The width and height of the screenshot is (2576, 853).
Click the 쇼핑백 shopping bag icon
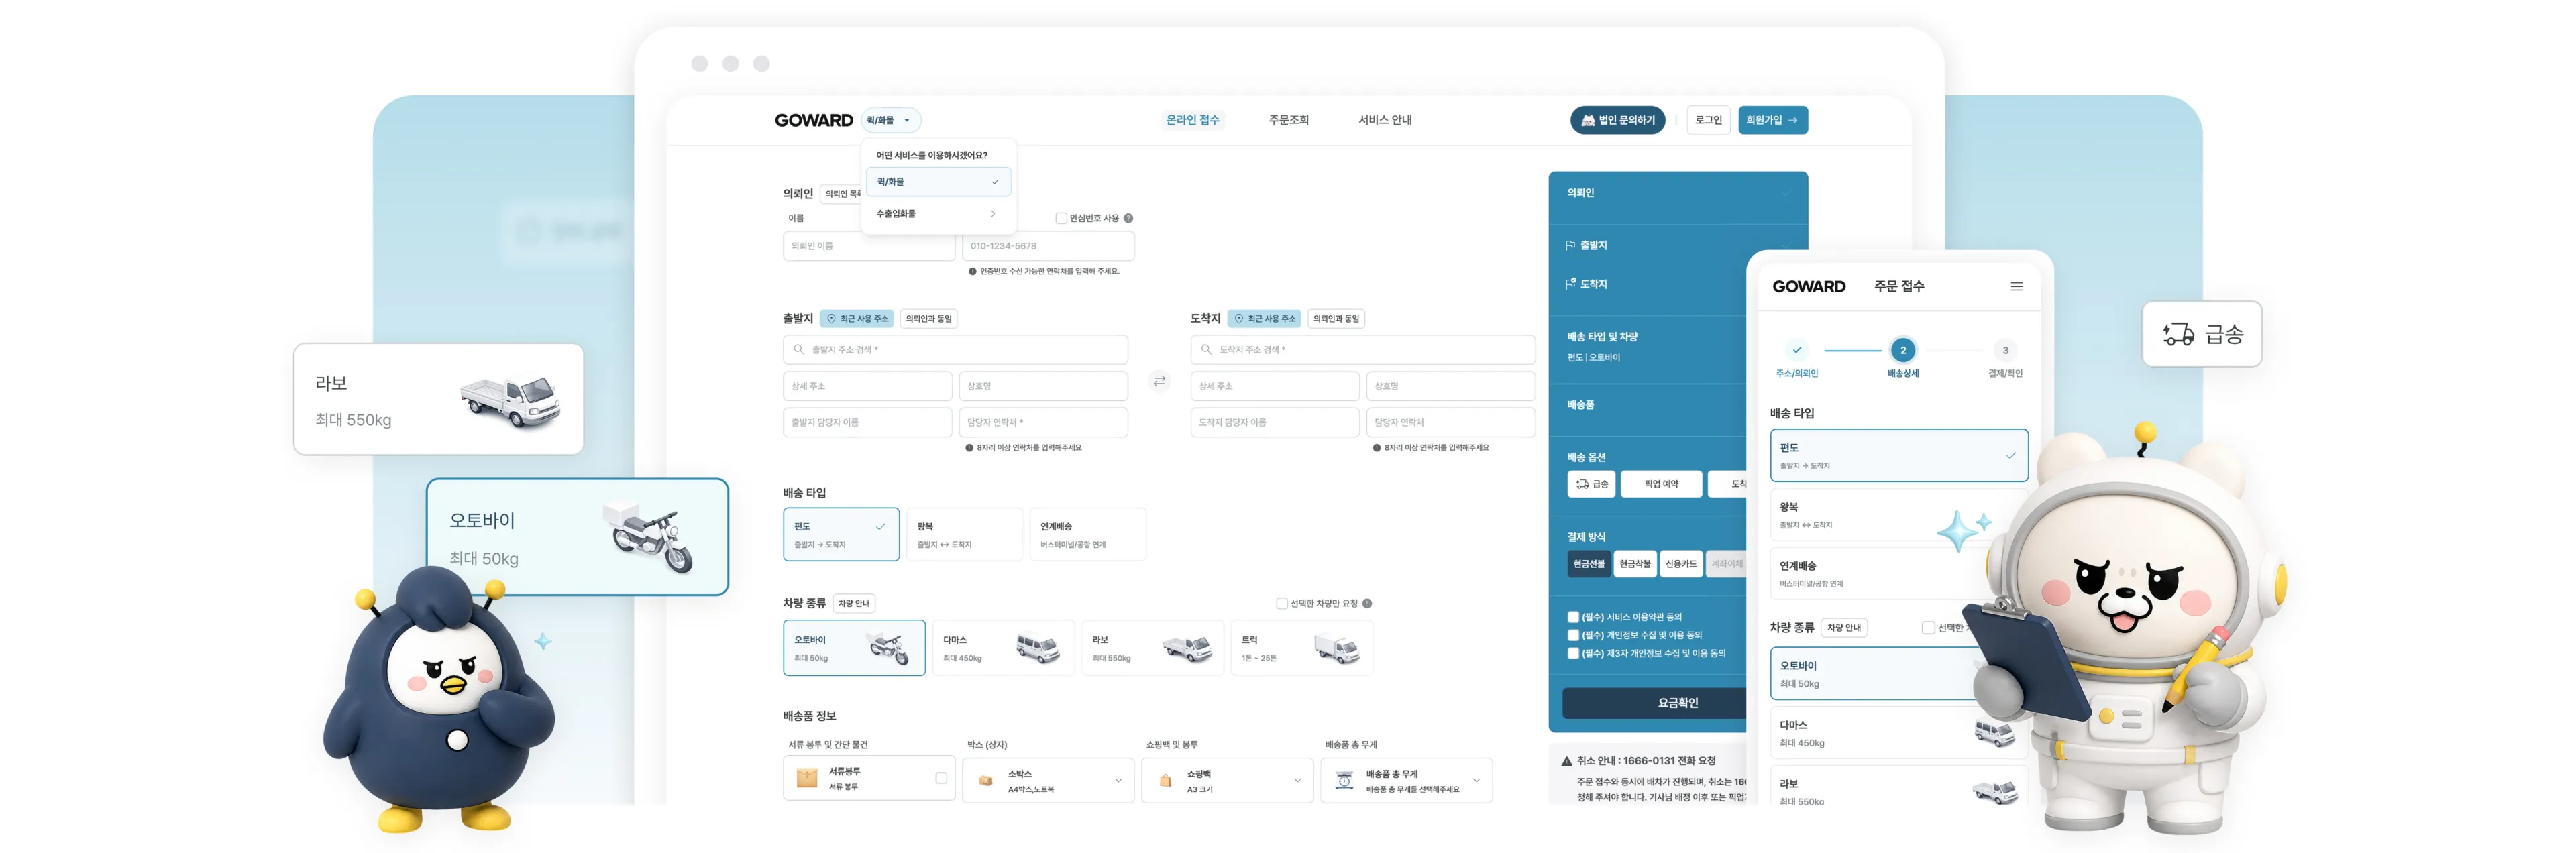(x=1165, y=781)
